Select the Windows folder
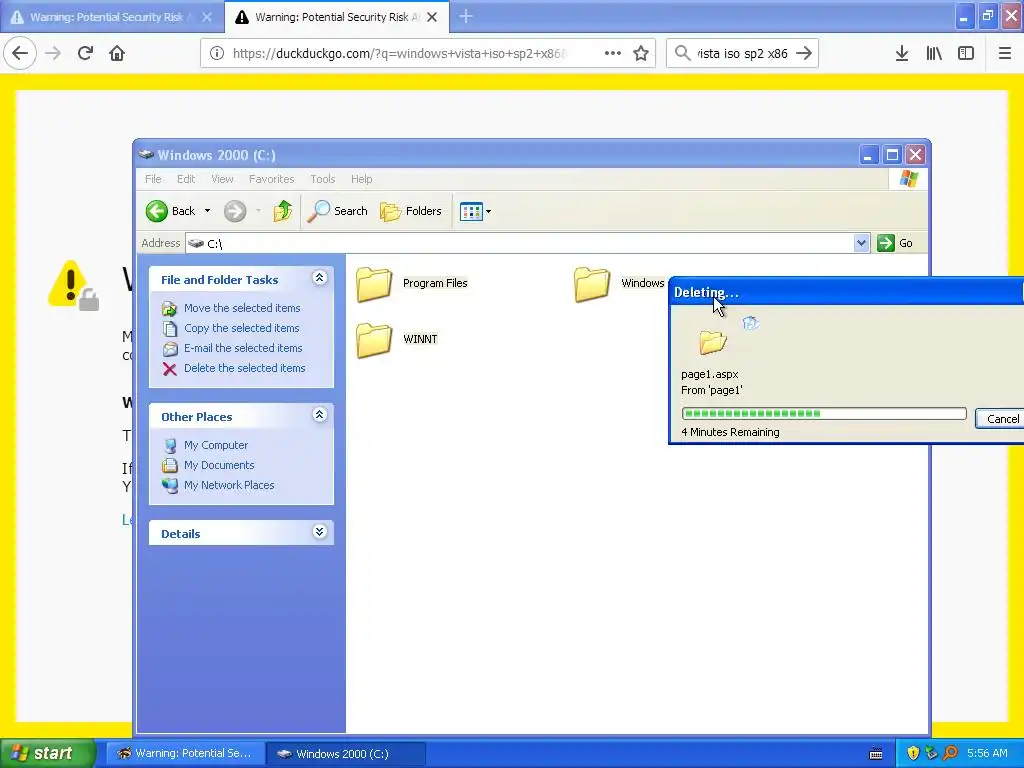1024x768 pixels. pyautogui.click(x=619, y=284)
